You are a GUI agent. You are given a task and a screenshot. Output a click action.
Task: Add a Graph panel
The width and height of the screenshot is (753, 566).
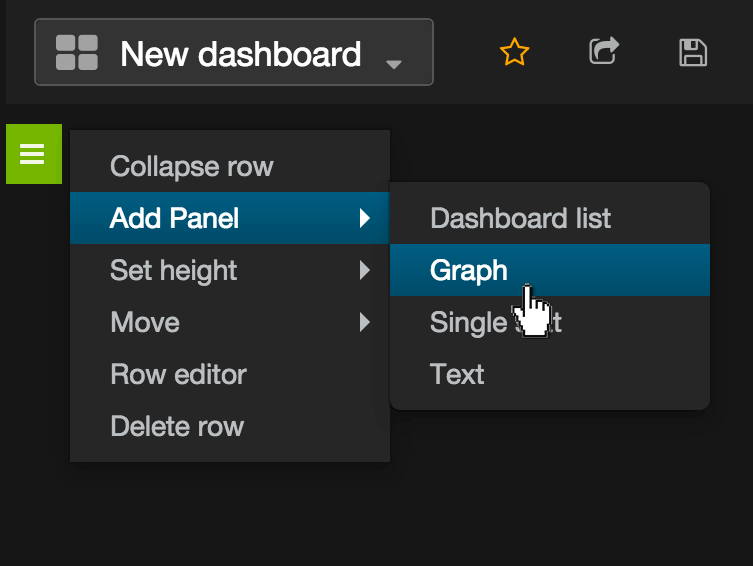pyautogui.click(x=468, y=270)
